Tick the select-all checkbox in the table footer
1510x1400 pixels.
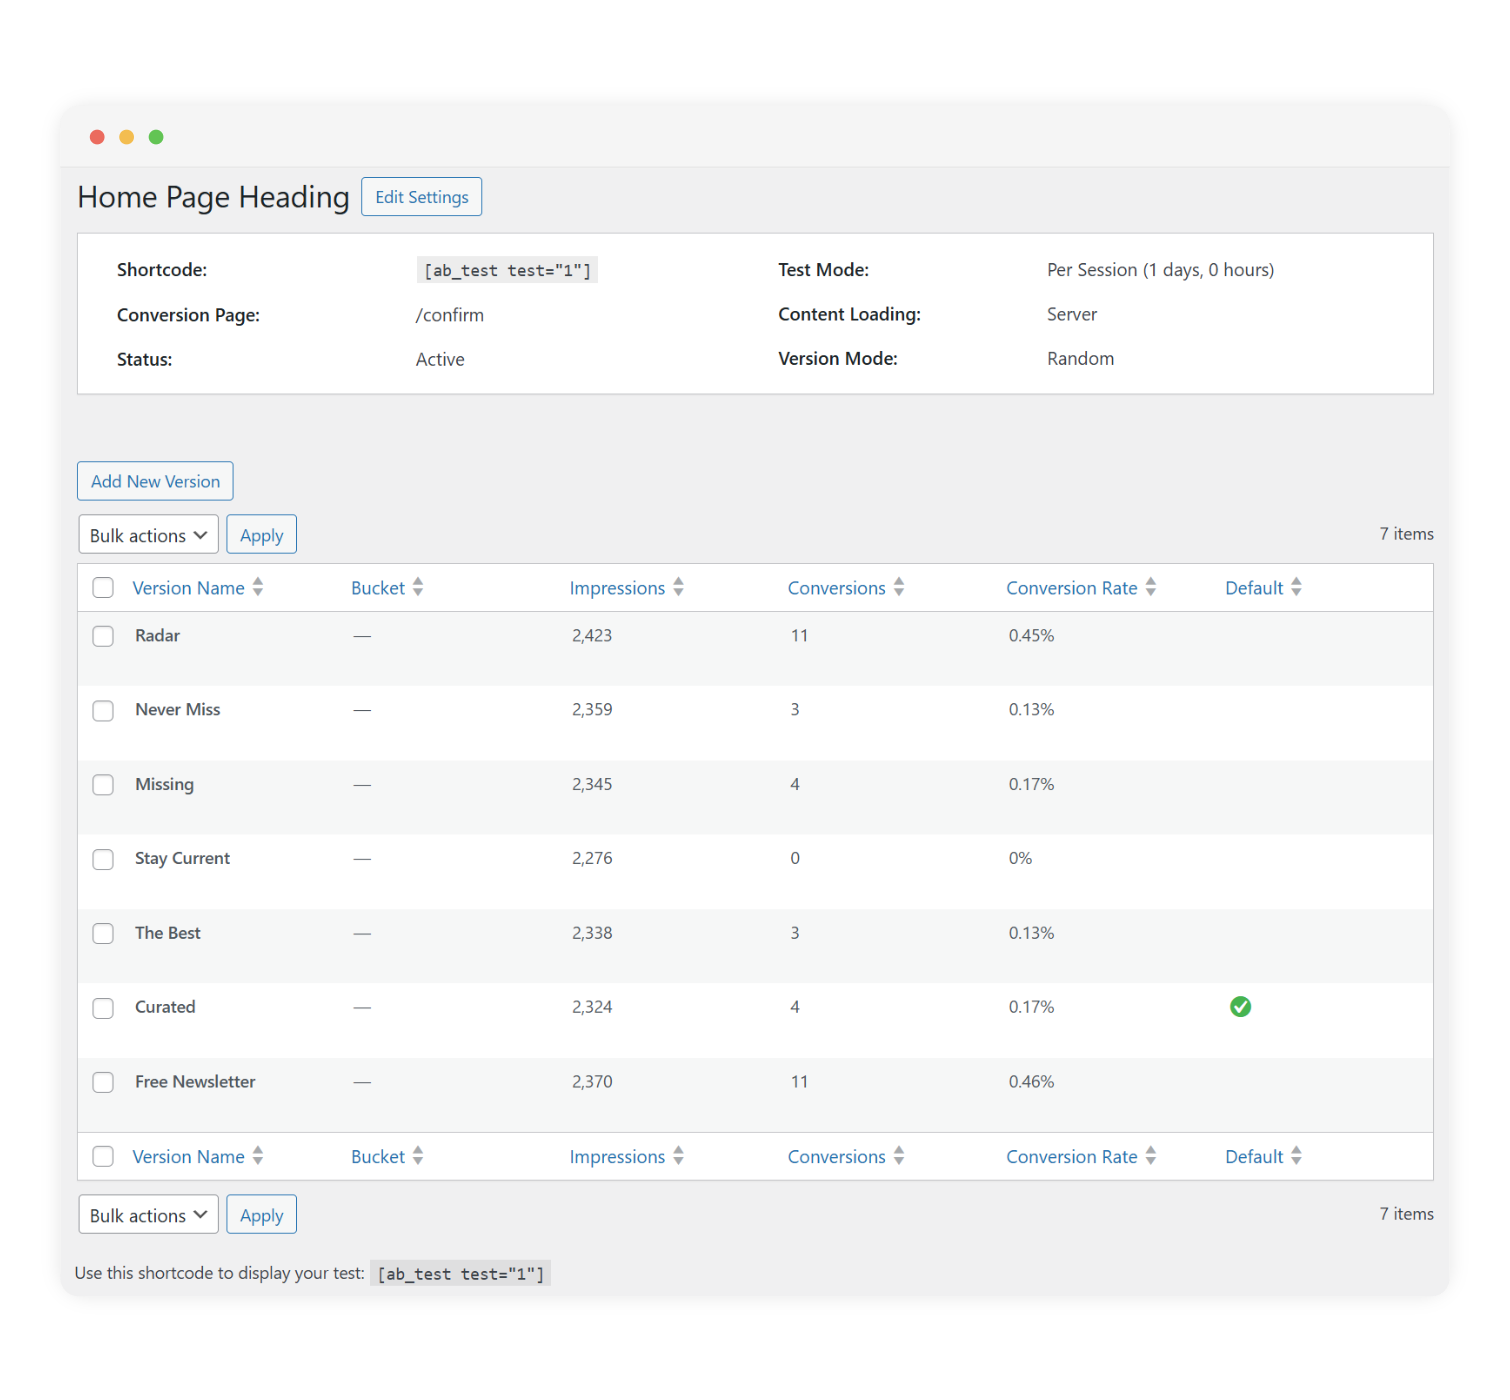point(103,1157)
